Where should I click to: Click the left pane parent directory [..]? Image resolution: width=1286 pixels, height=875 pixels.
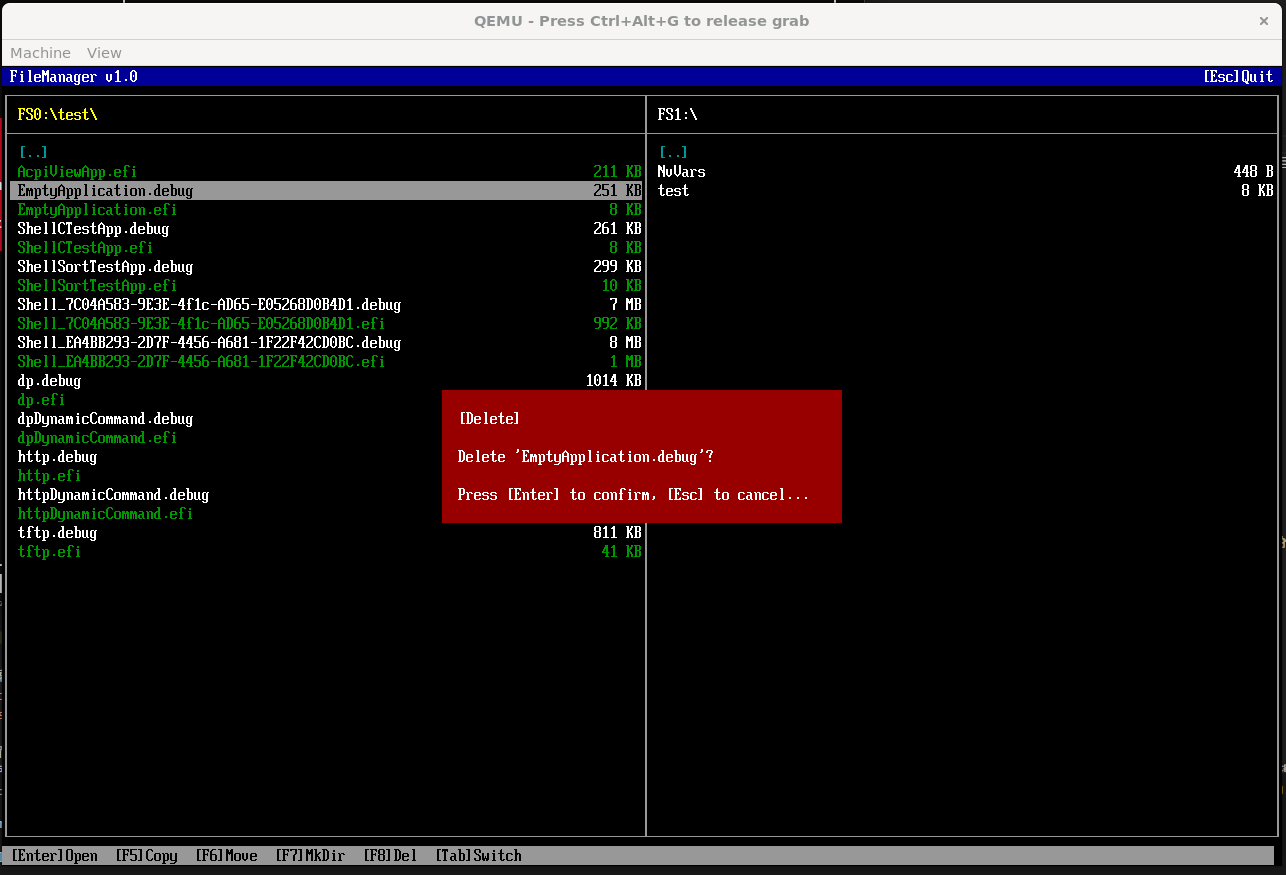coord(33,153)
